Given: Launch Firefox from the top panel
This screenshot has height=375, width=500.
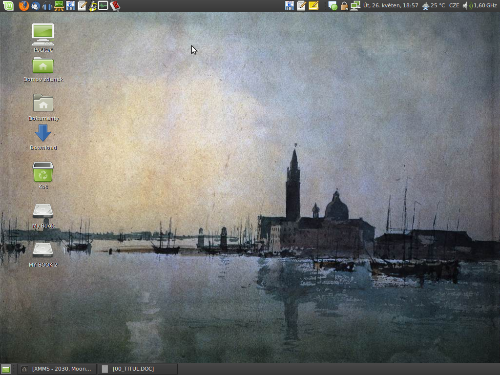Looking at the screenshot, I should coord(24,6).
